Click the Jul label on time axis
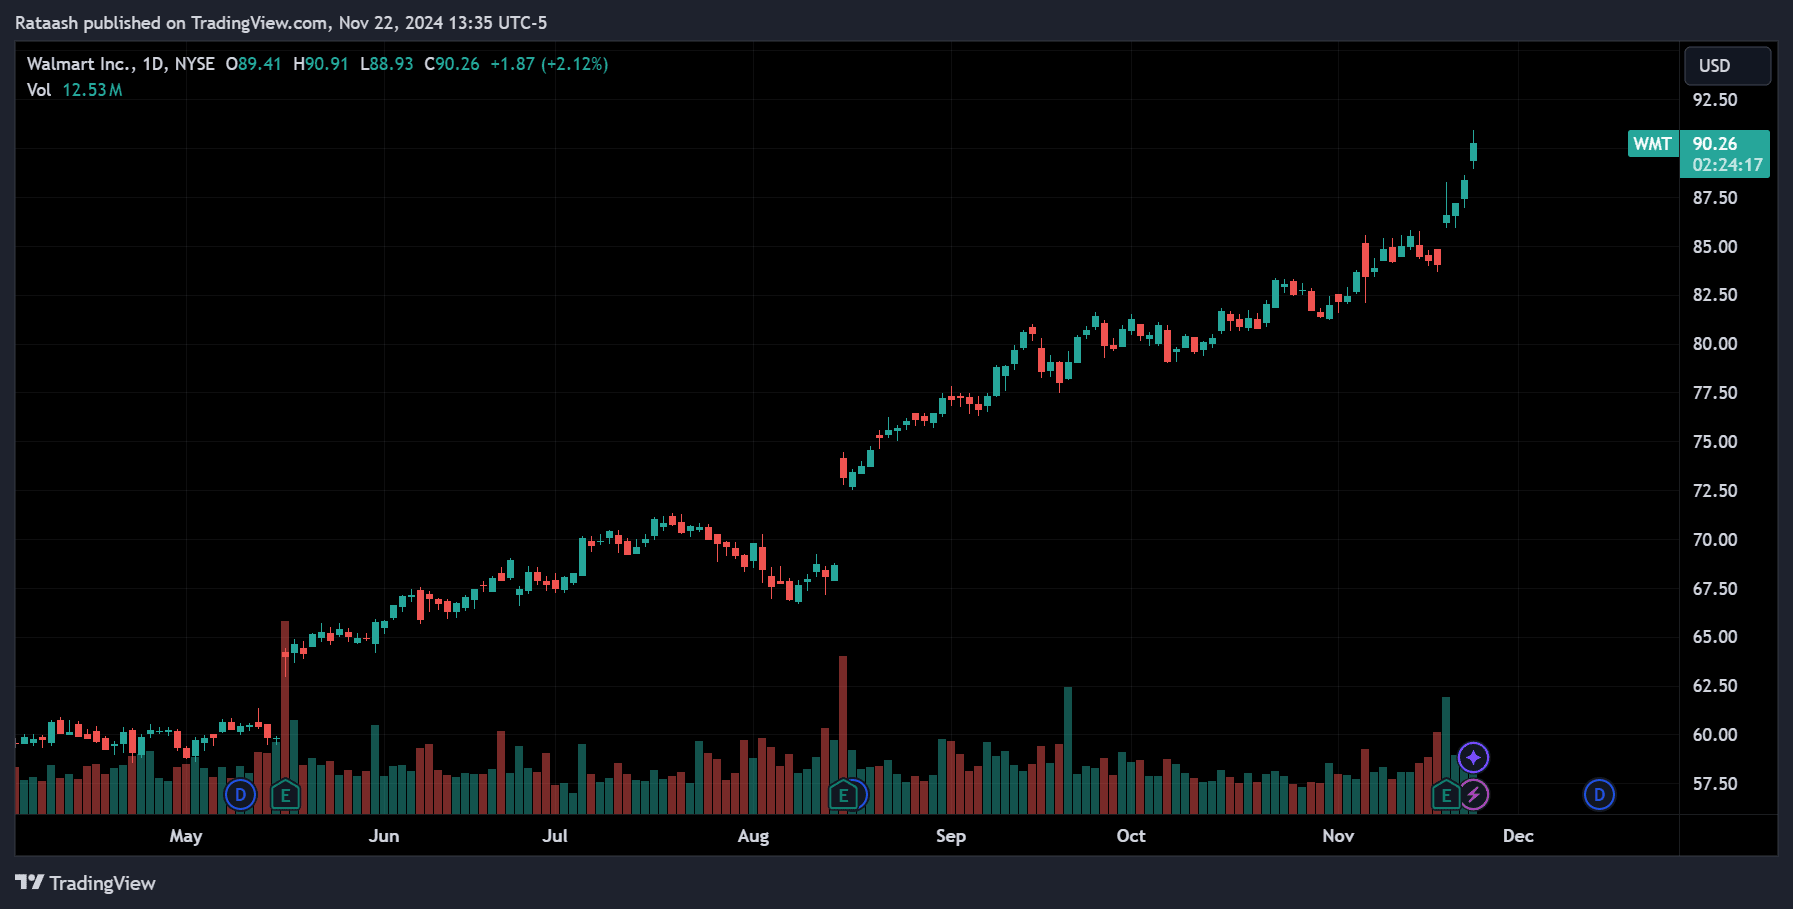The width and height of the screenshot is (1793, 909). point(555,836)
